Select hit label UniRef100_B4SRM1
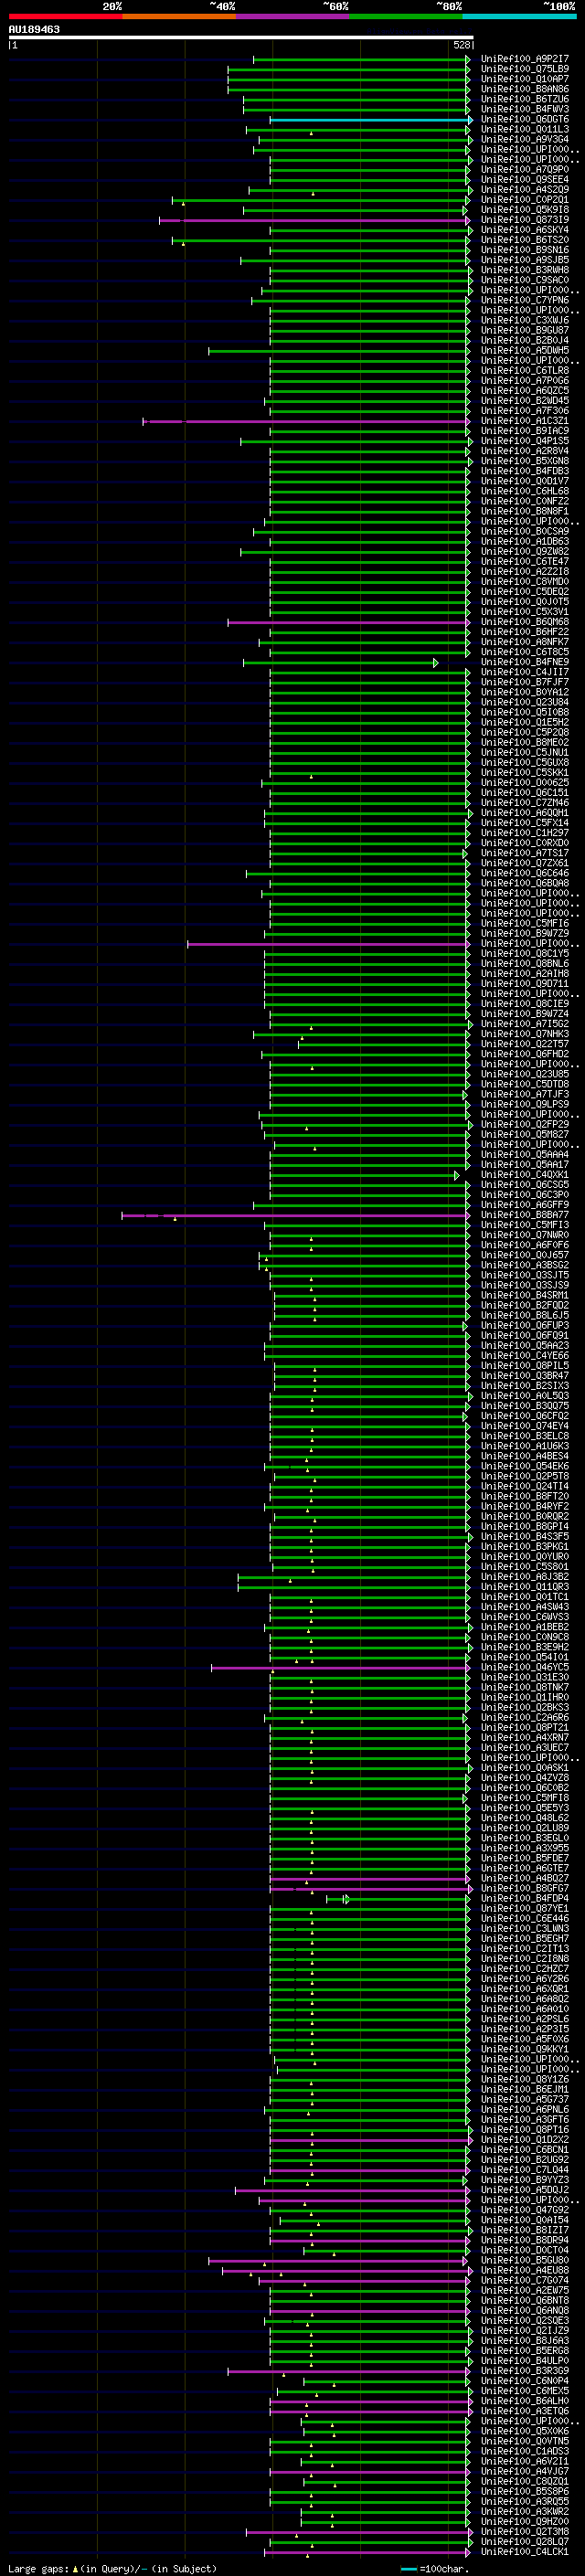The width and height of the screenshot is (585, 2576). (x=525, y=1295)
